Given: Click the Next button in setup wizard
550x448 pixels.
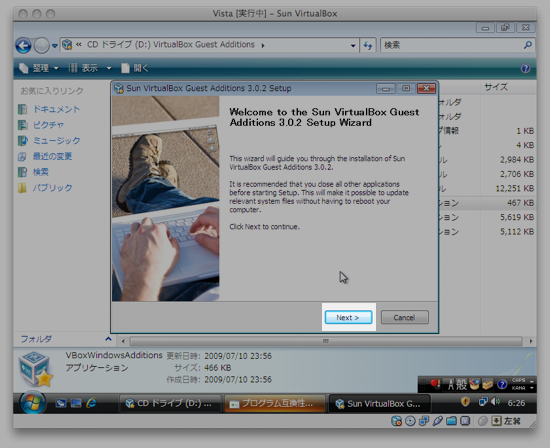Looking at the screenshot, I should tap(348, 317).
